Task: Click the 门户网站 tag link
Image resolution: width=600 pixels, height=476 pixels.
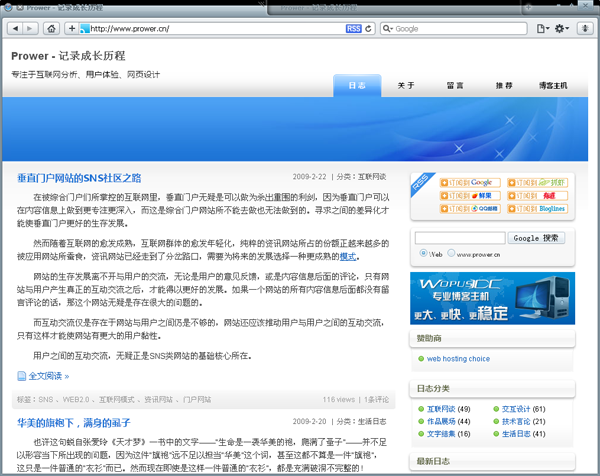Action: tap(197, 399)
